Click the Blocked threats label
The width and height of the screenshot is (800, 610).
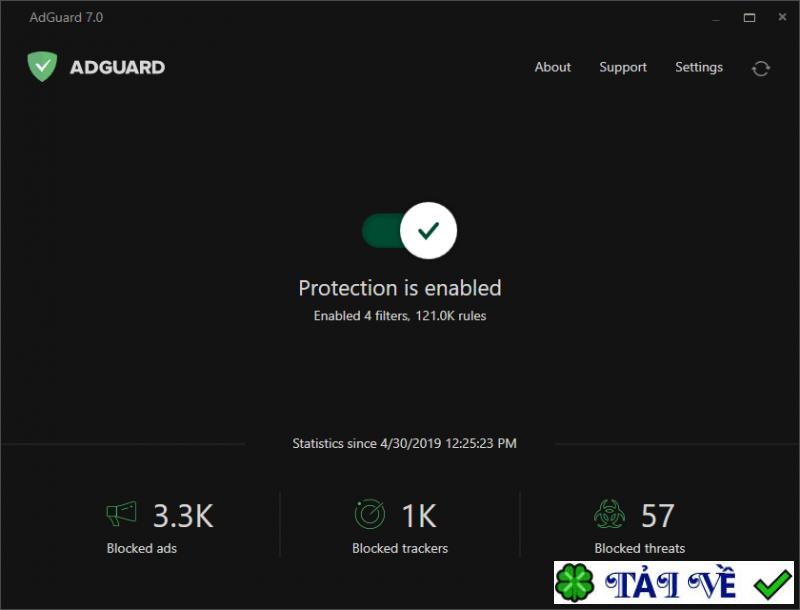[x=640, y=548]
